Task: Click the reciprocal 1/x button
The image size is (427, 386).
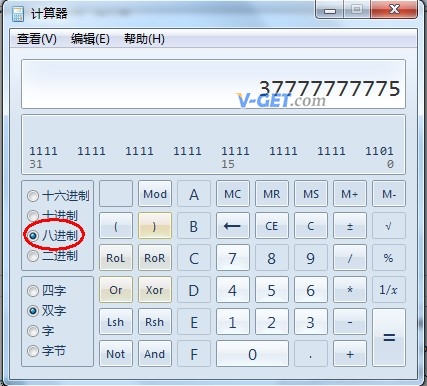Action: pos(389,290)
